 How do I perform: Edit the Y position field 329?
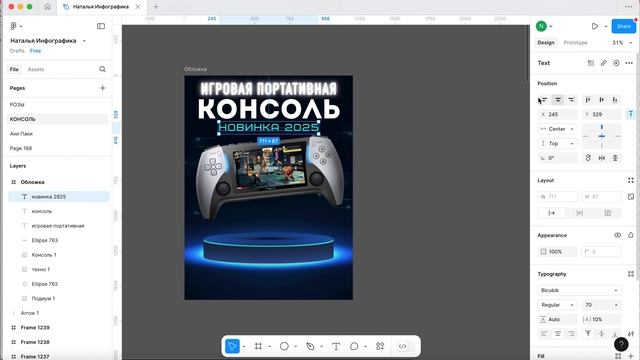(602, 114)
